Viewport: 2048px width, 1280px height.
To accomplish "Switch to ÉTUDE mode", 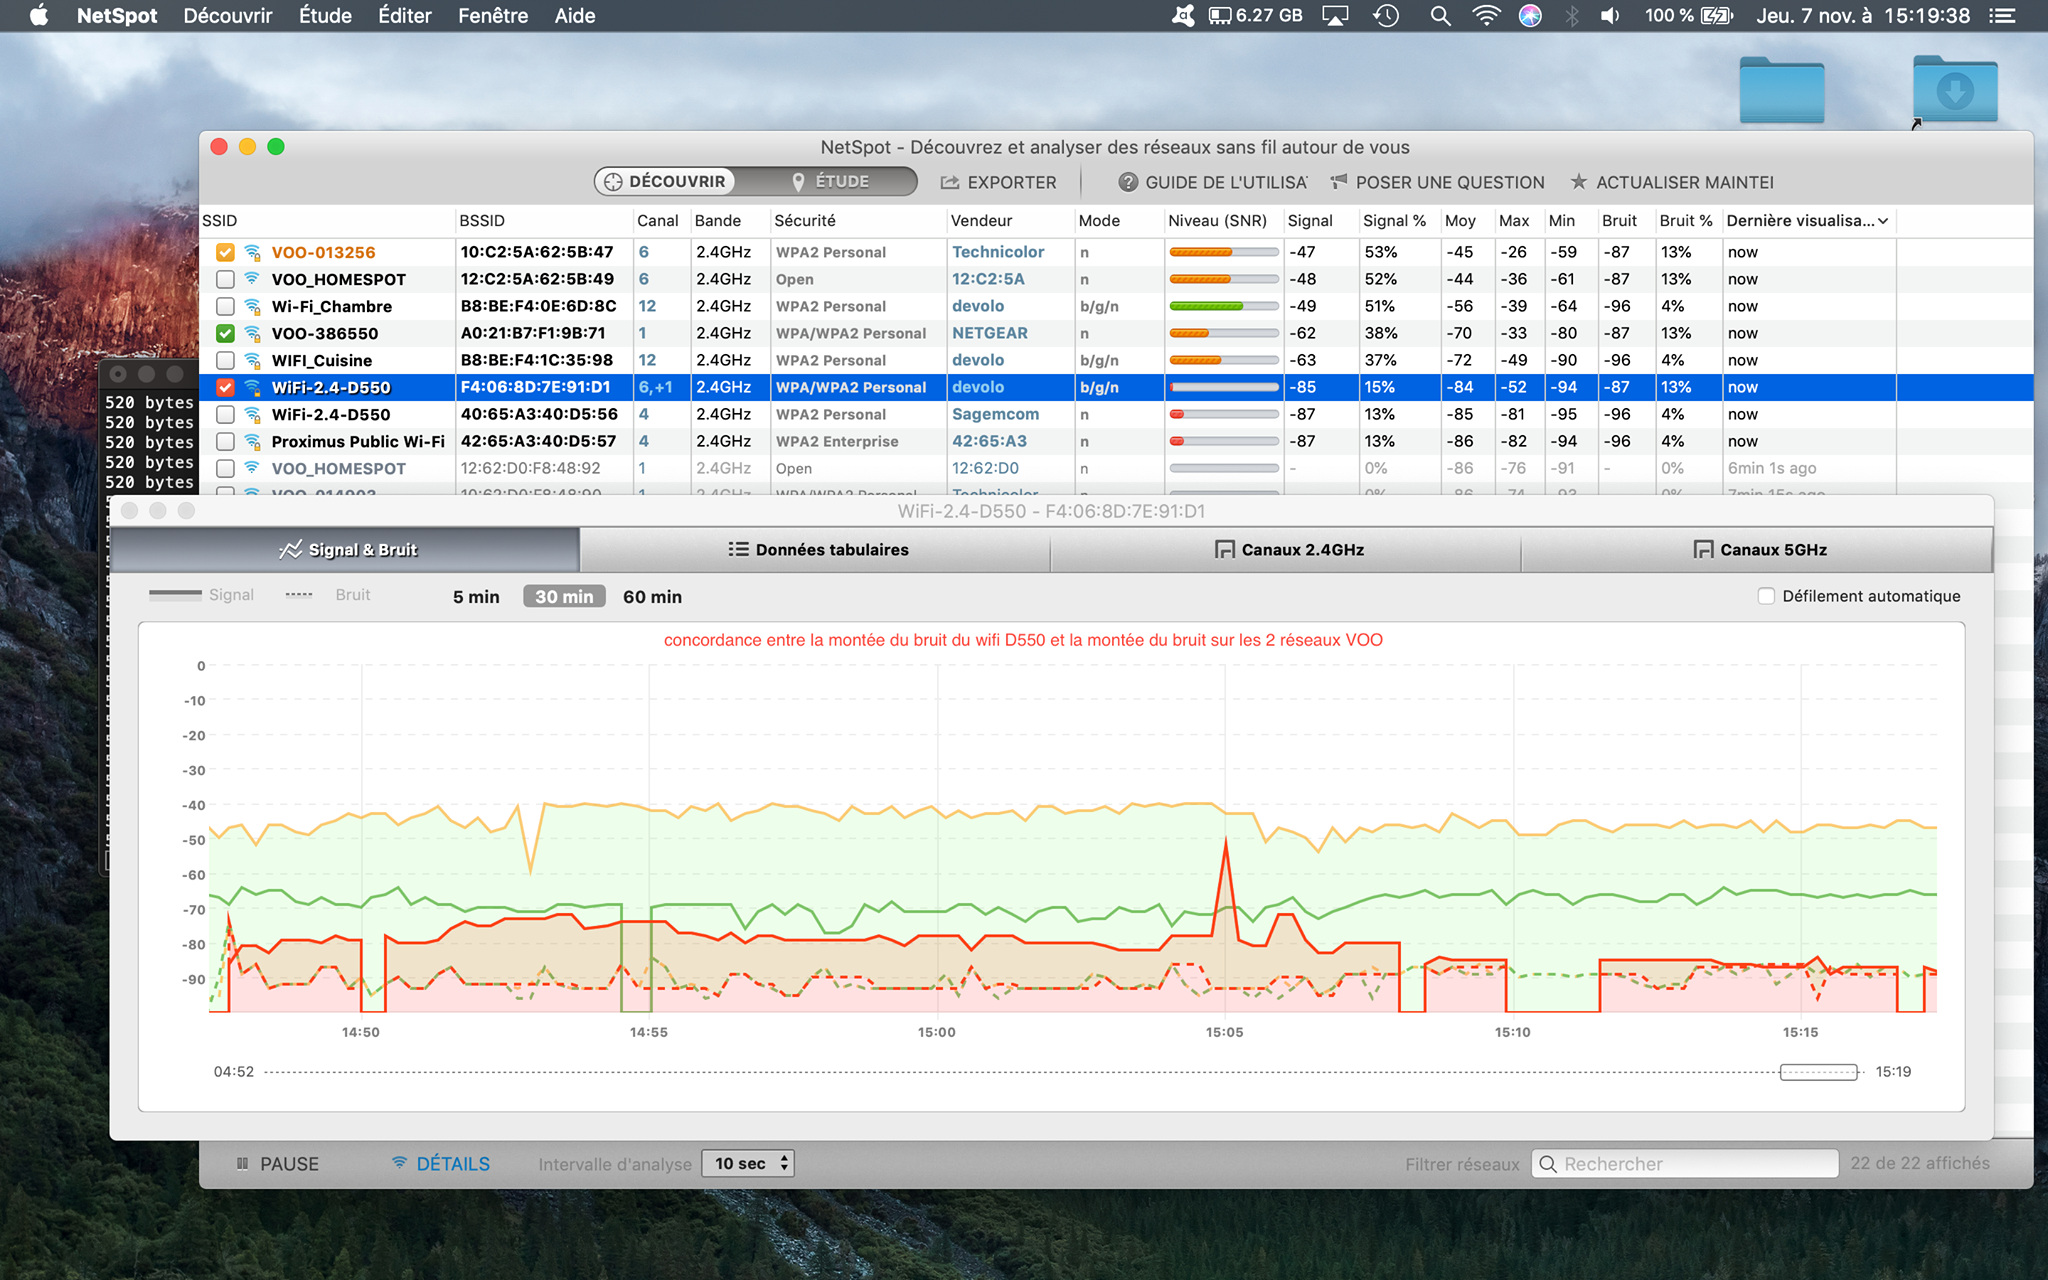I will click(829, 181).
